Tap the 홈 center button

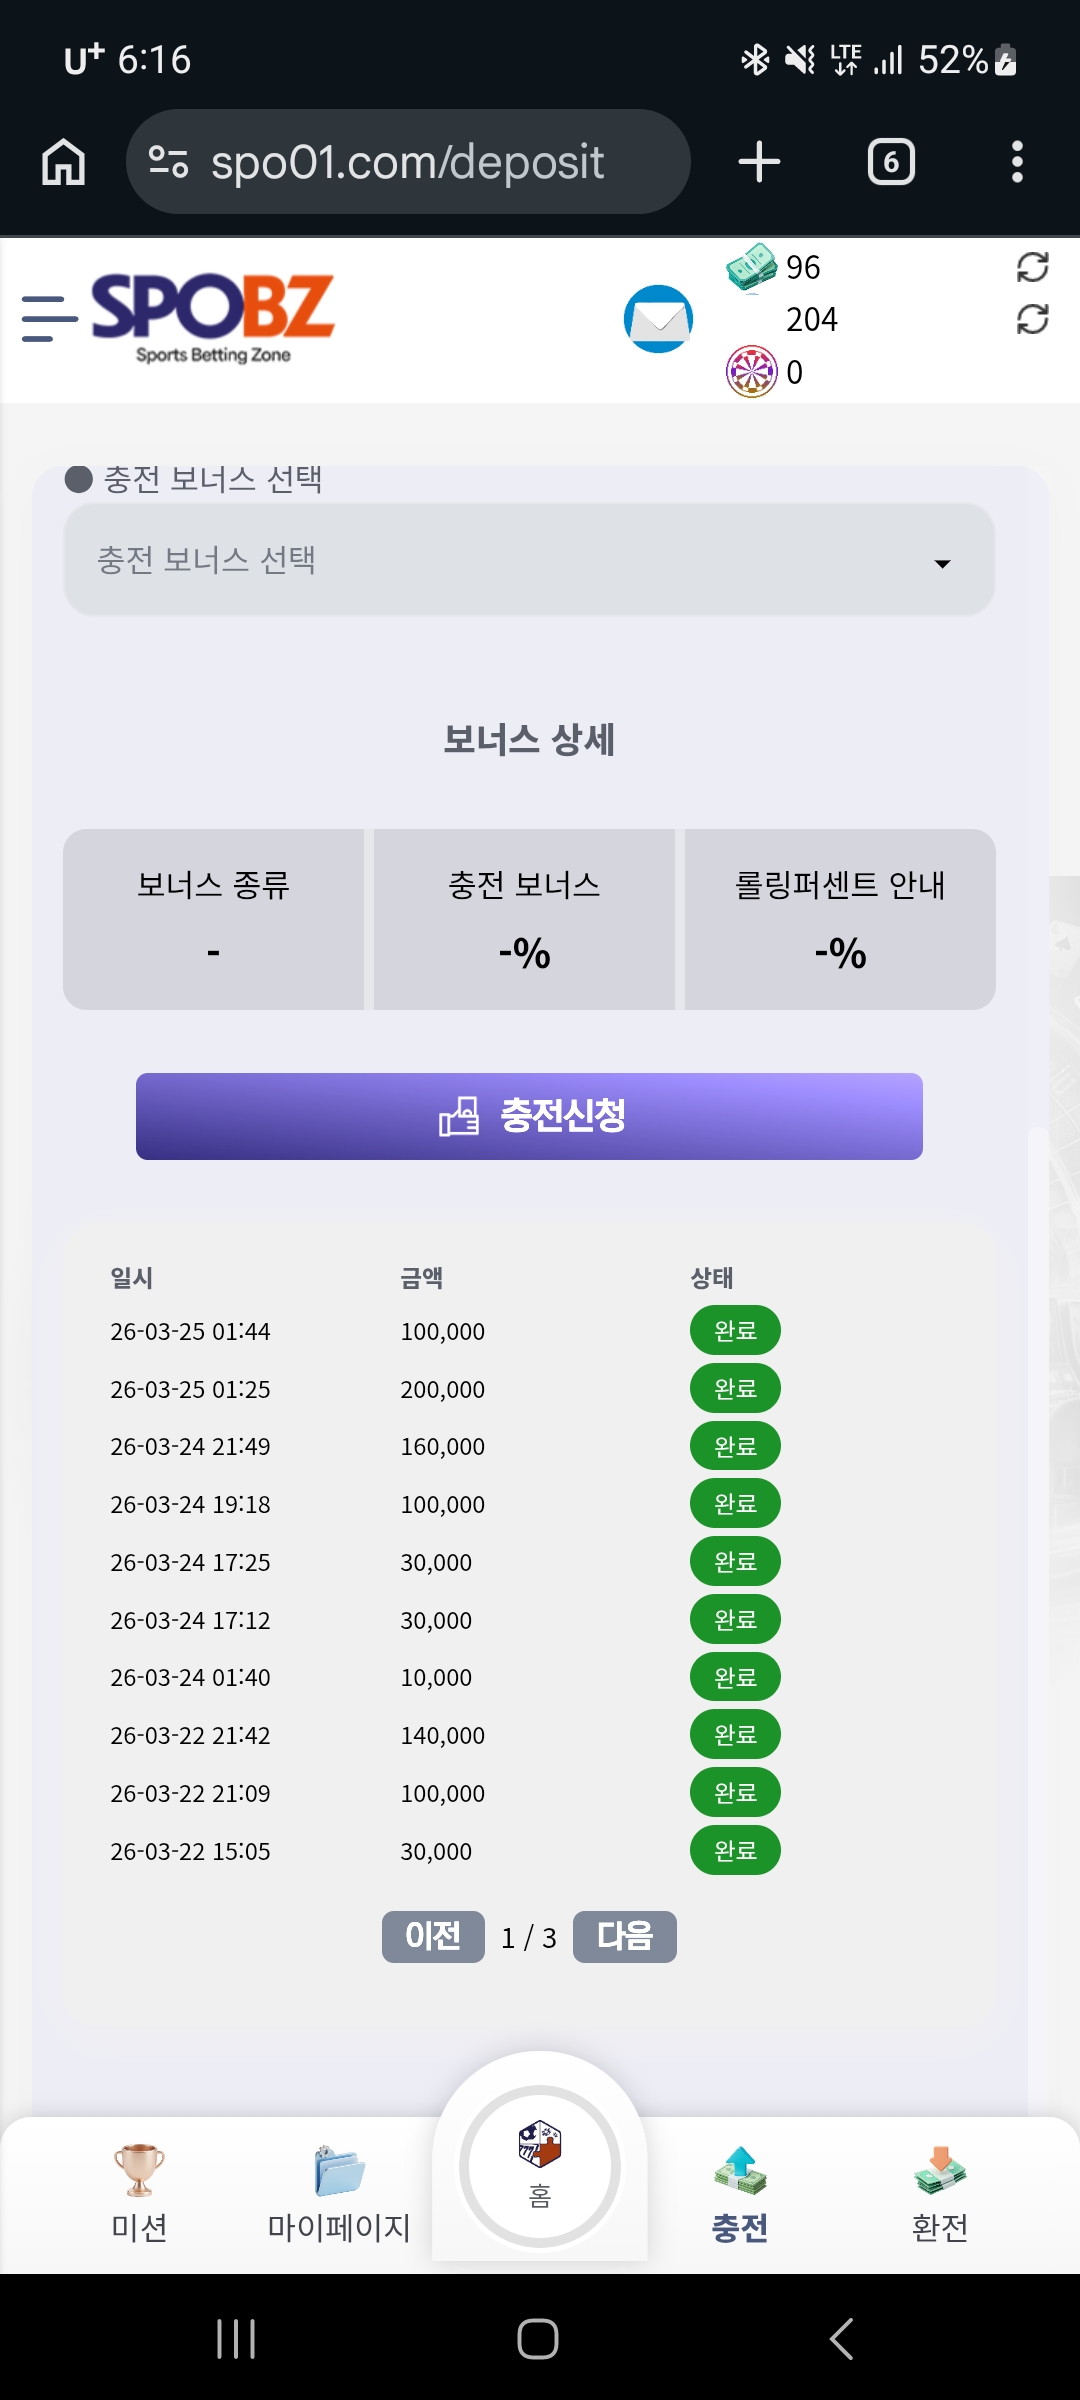coord(540,2166)
